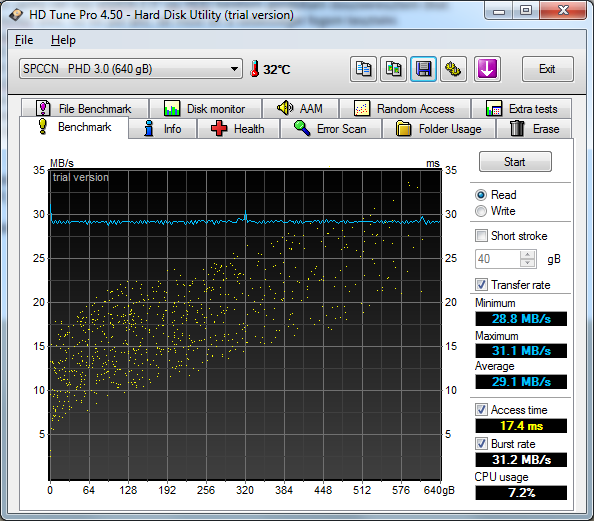Screen dimensions: 594x521
Task: Open the options gear icon
Action: 453,69
